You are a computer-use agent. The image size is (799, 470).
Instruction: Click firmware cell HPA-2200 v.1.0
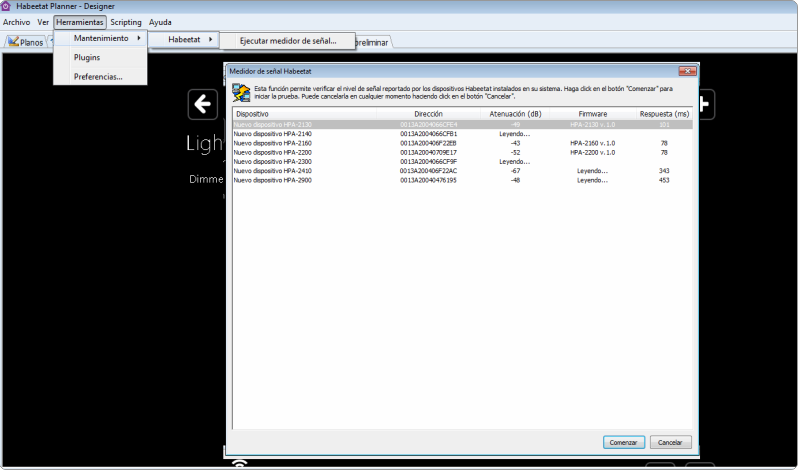593,152
